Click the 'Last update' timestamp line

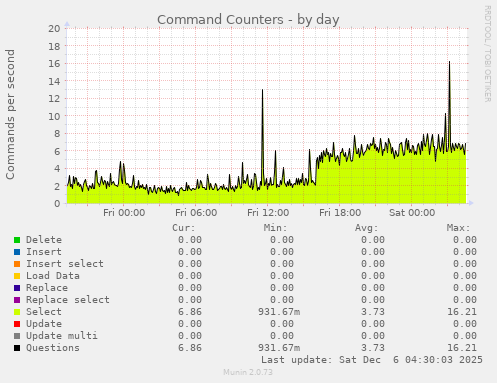coord(372,360)
